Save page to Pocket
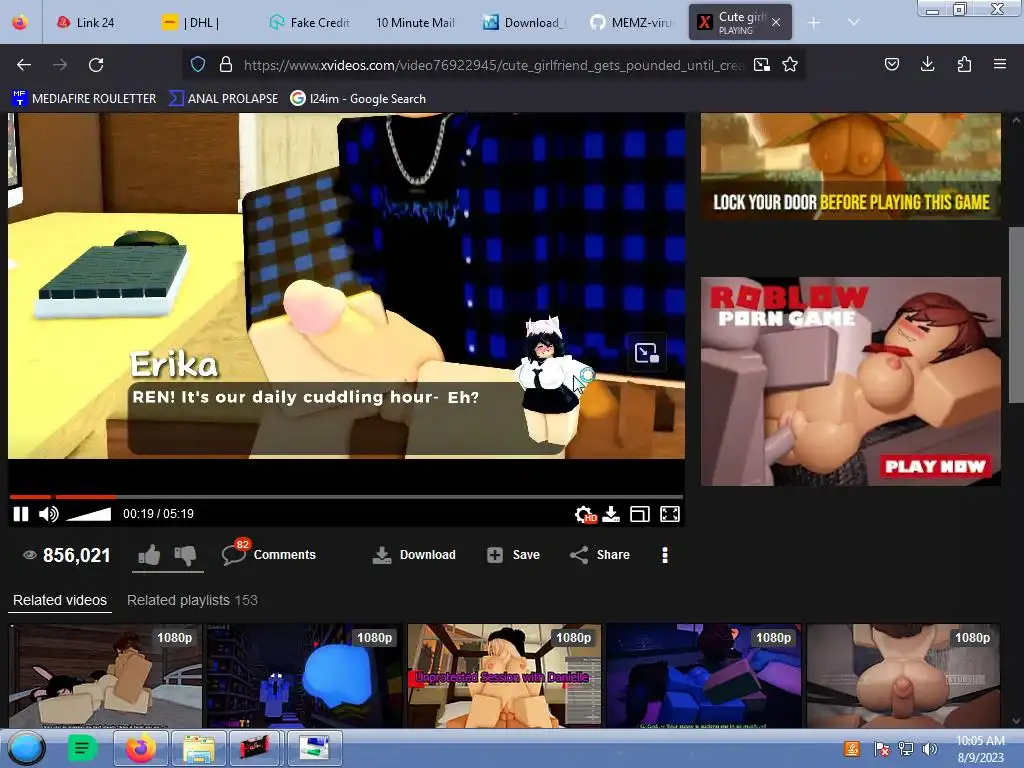 point(891,64)
